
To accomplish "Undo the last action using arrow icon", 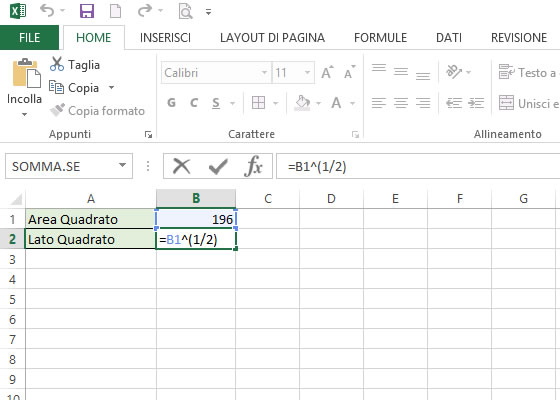I will tap(47, 11).
